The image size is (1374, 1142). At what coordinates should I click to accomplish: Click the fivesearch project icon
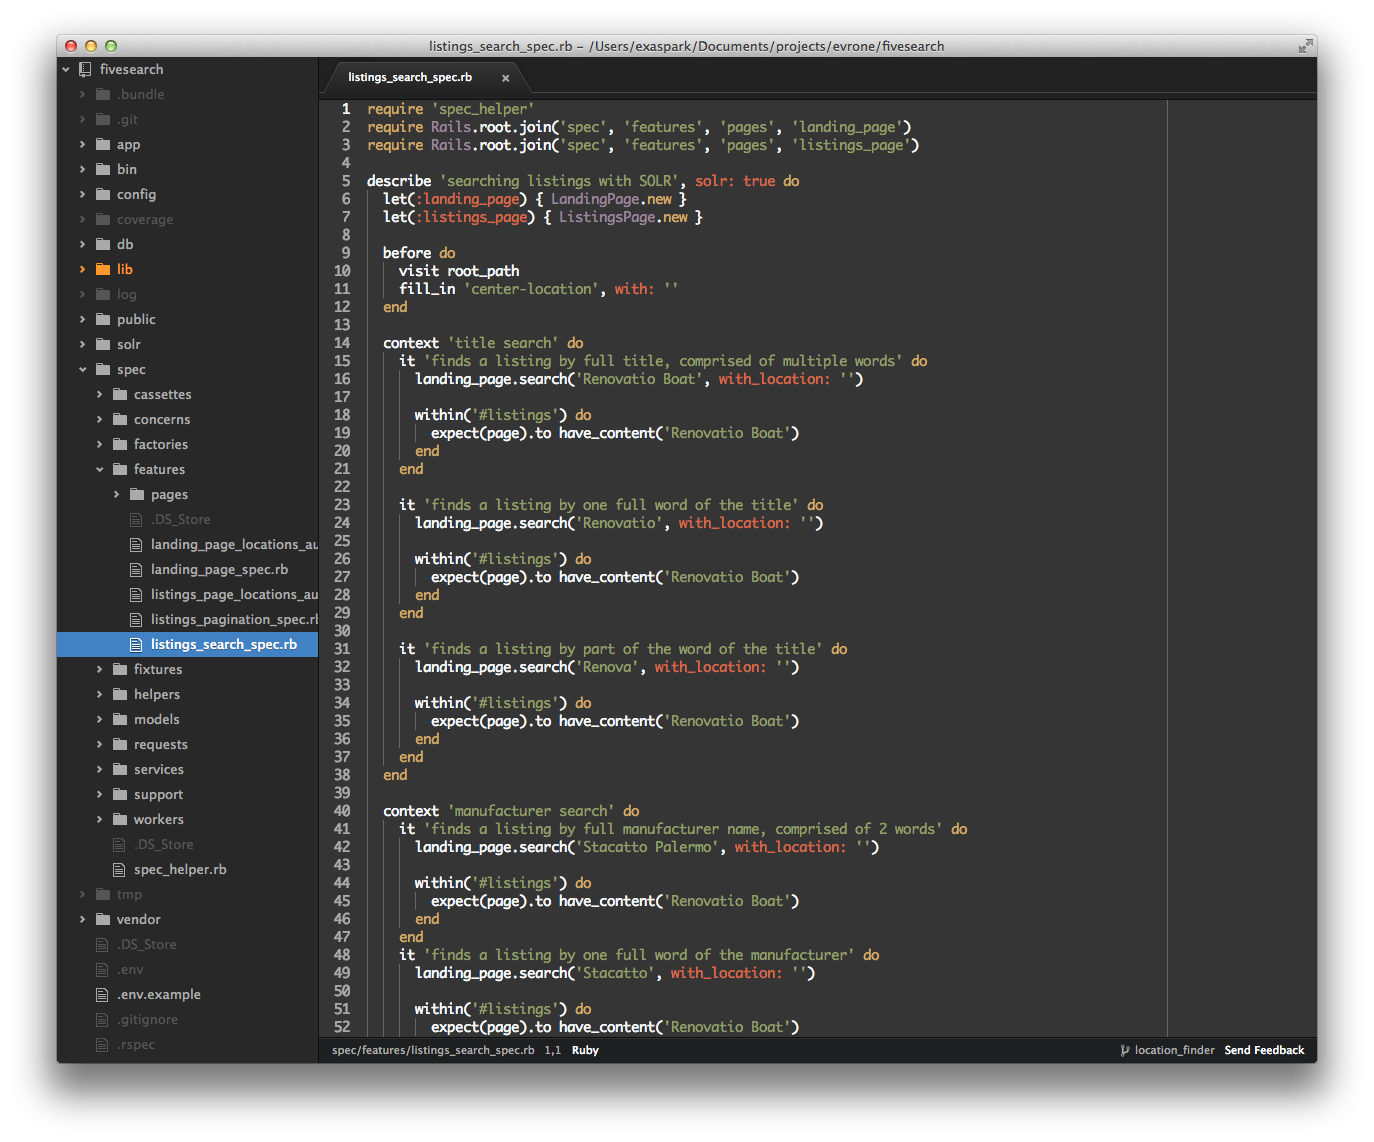click(x=85, y=69)
